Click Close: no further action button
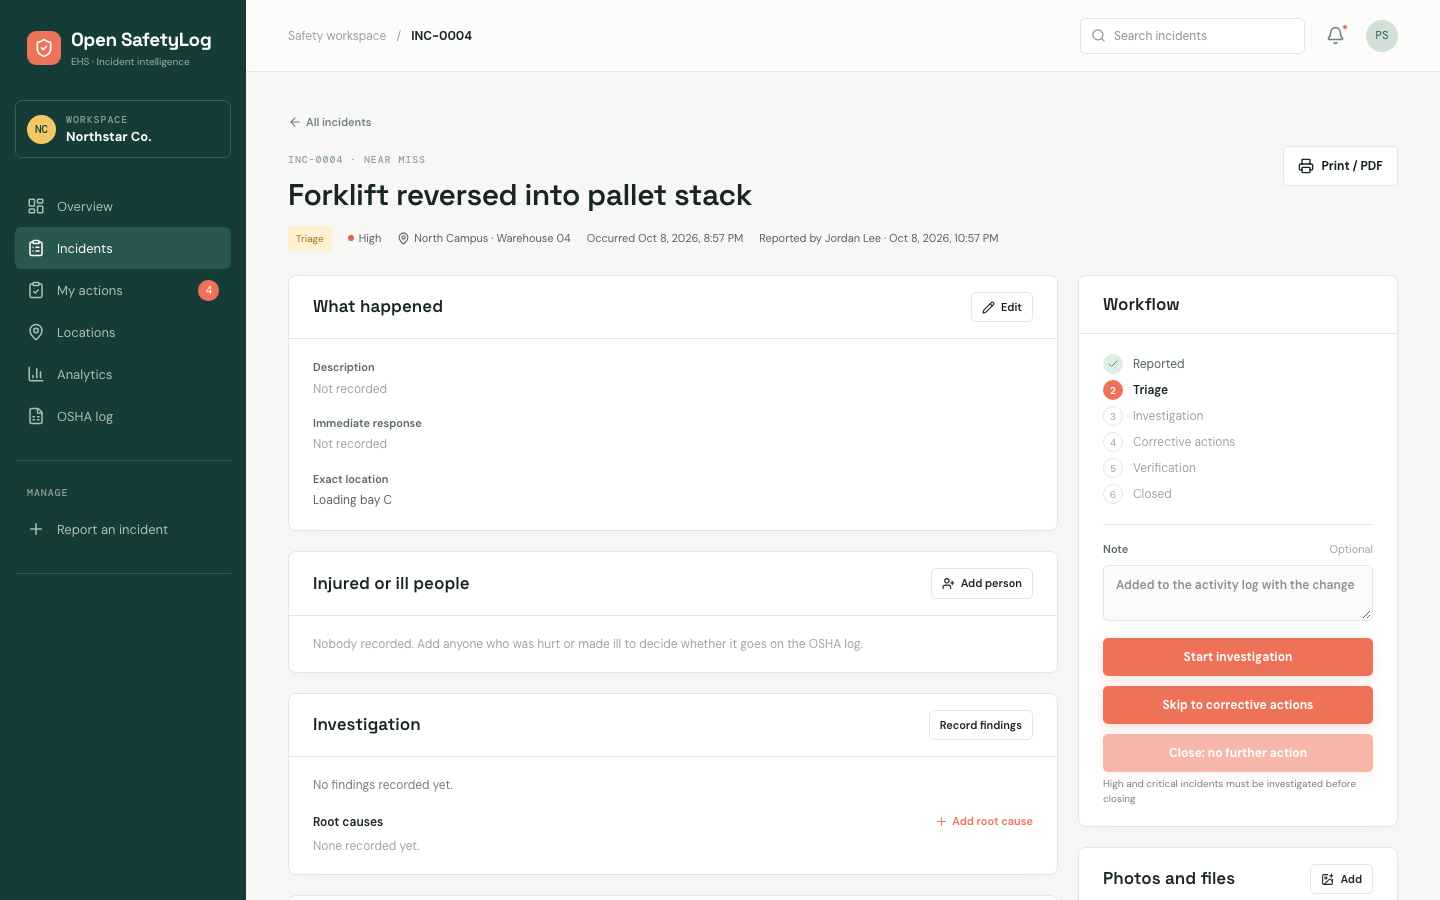Viewport: 1440px width, 900px height. (1237, 753)
